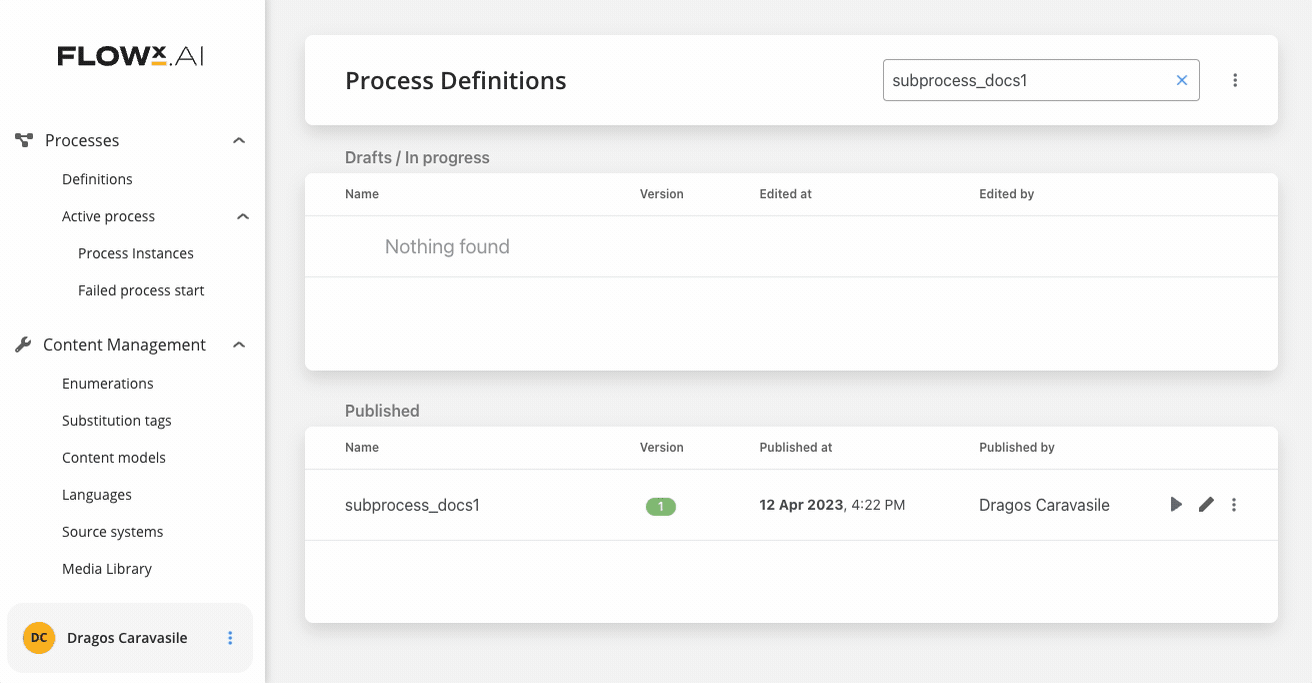Viewport: 1312px width, 683px height.
Task: Click the Content Management section label
Action: (124, 345)
